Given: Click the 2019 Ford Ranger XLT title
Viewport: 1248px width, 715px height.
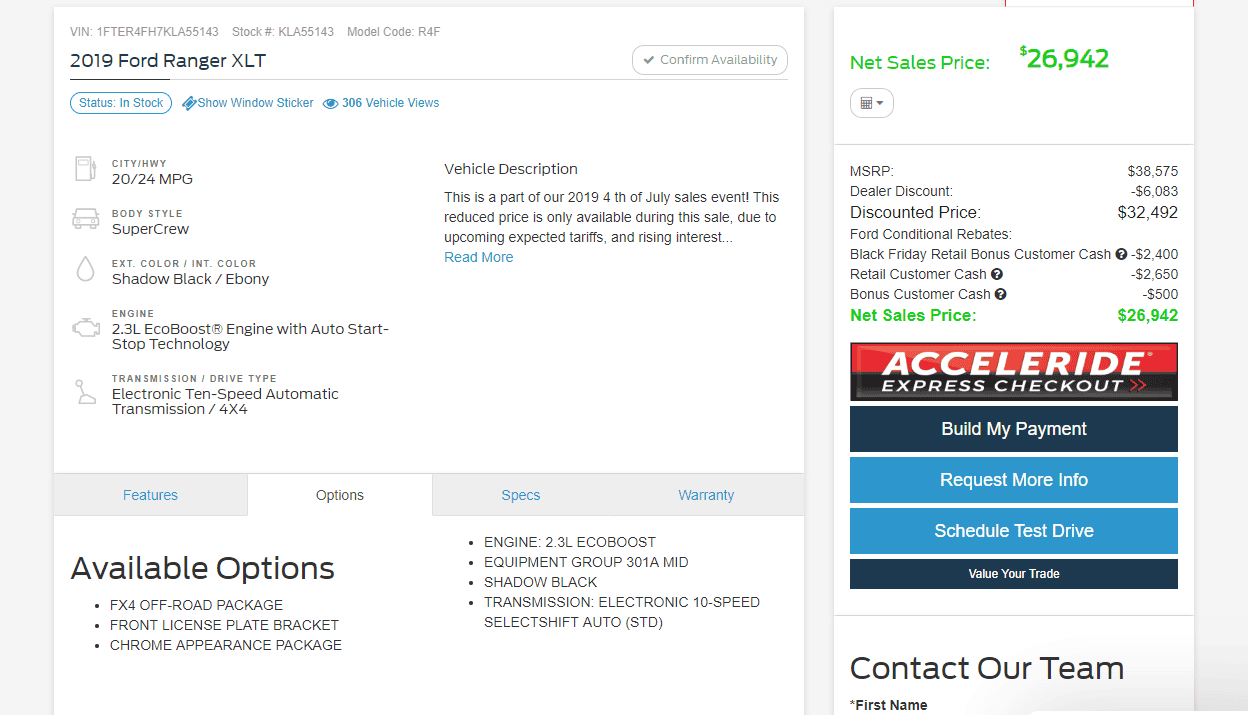Looking at the screenshot, I should click(168, 61).
